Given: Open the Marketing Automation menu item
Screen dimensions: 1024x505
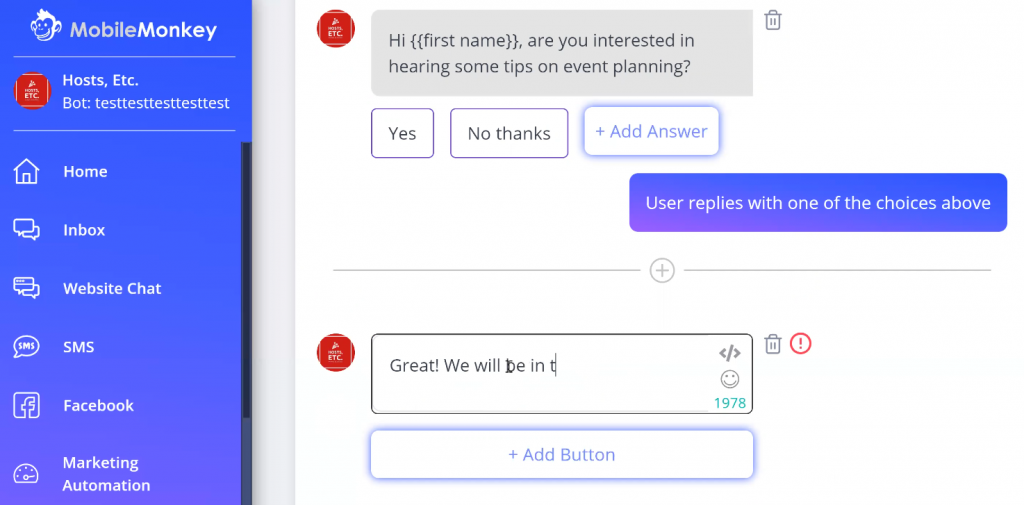Looking at the screenshot, I should click(106, 474).
